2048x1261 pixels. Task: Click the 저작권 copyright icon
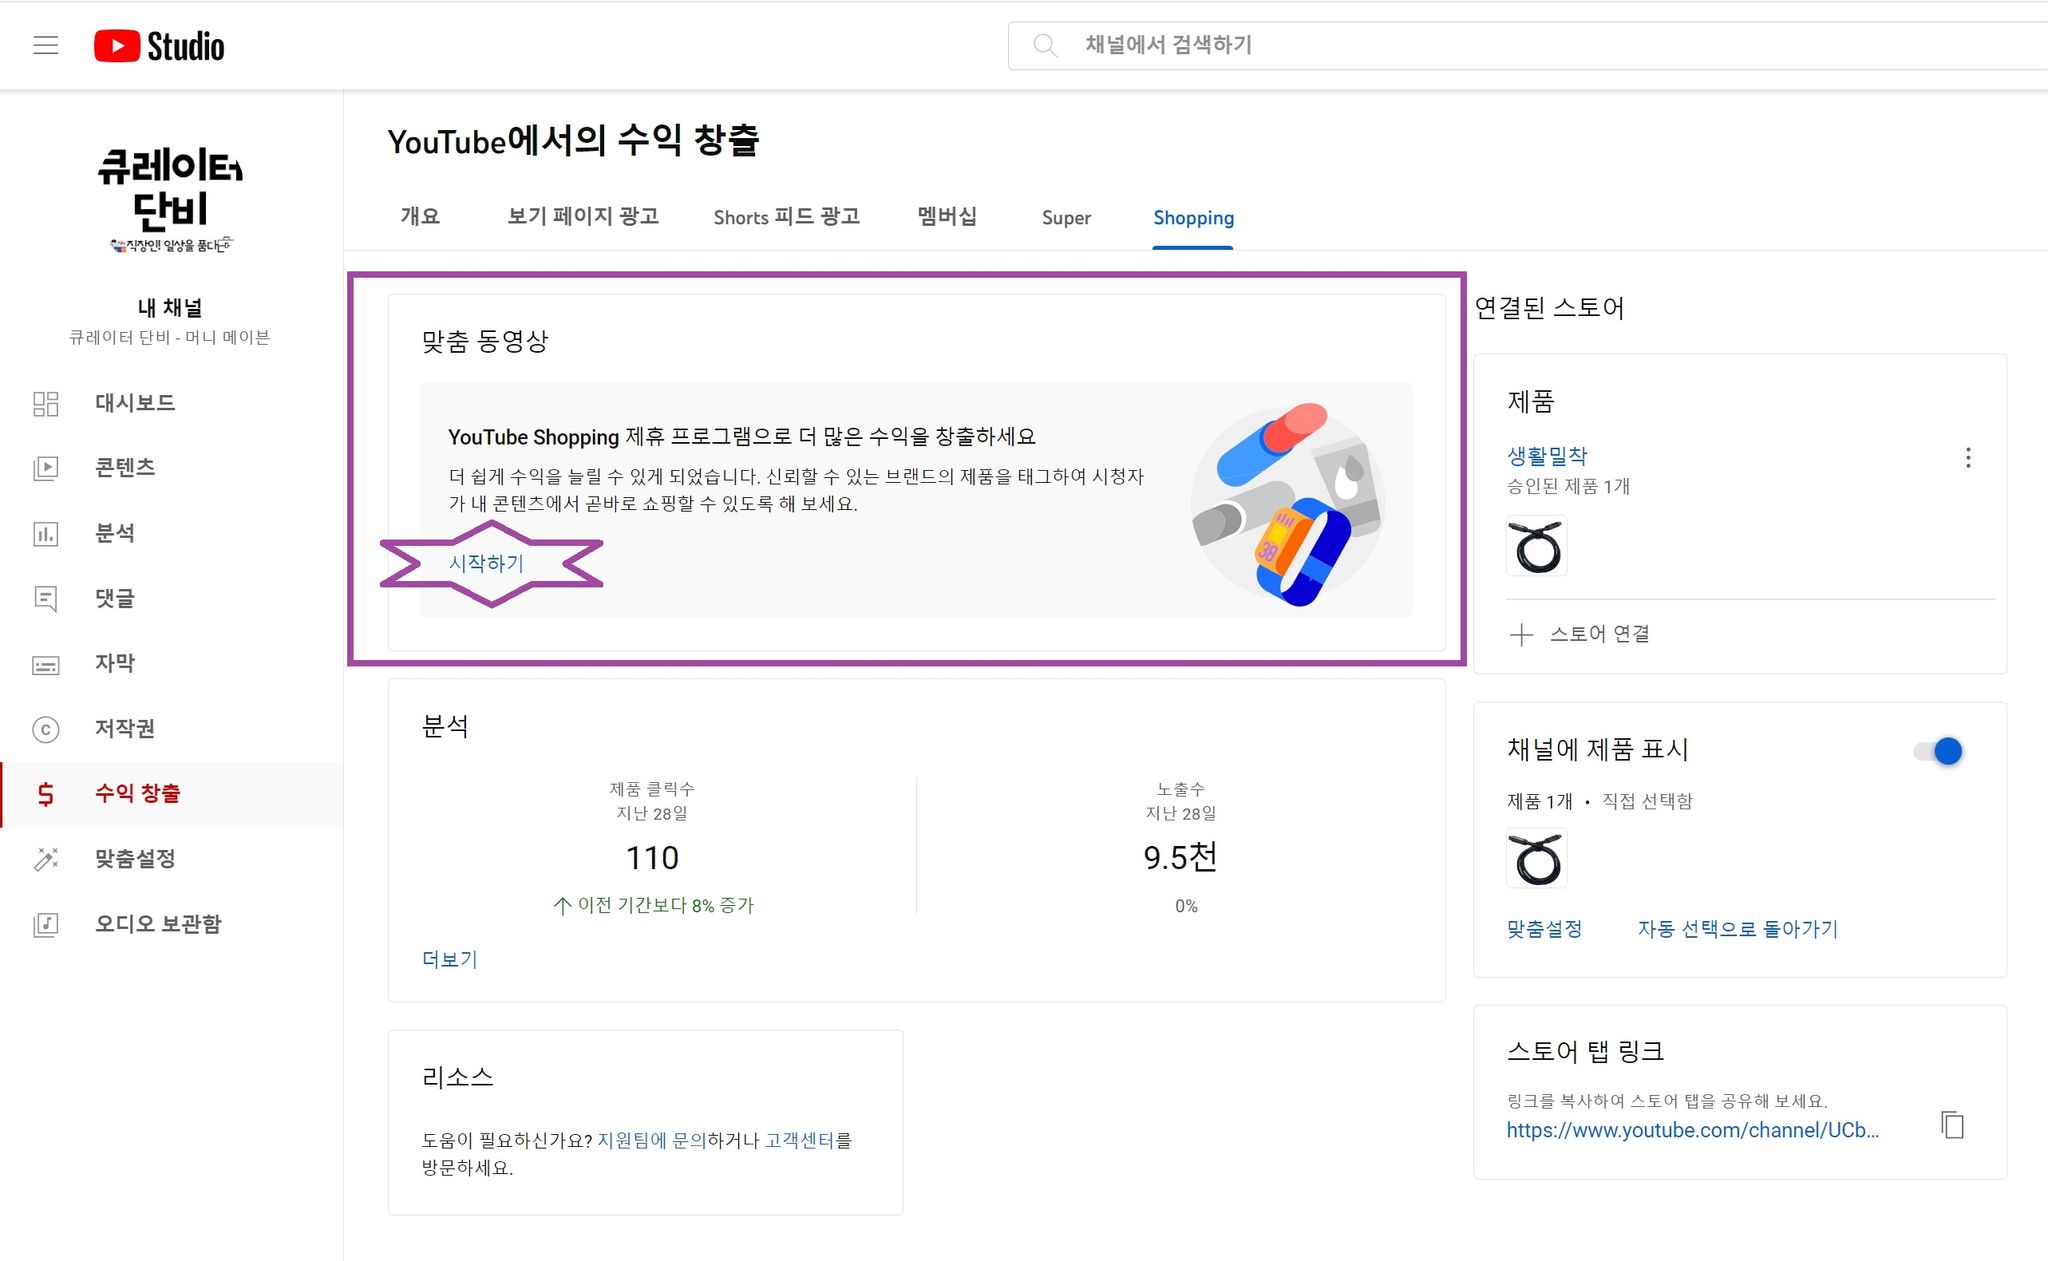[x=46, y=729]
